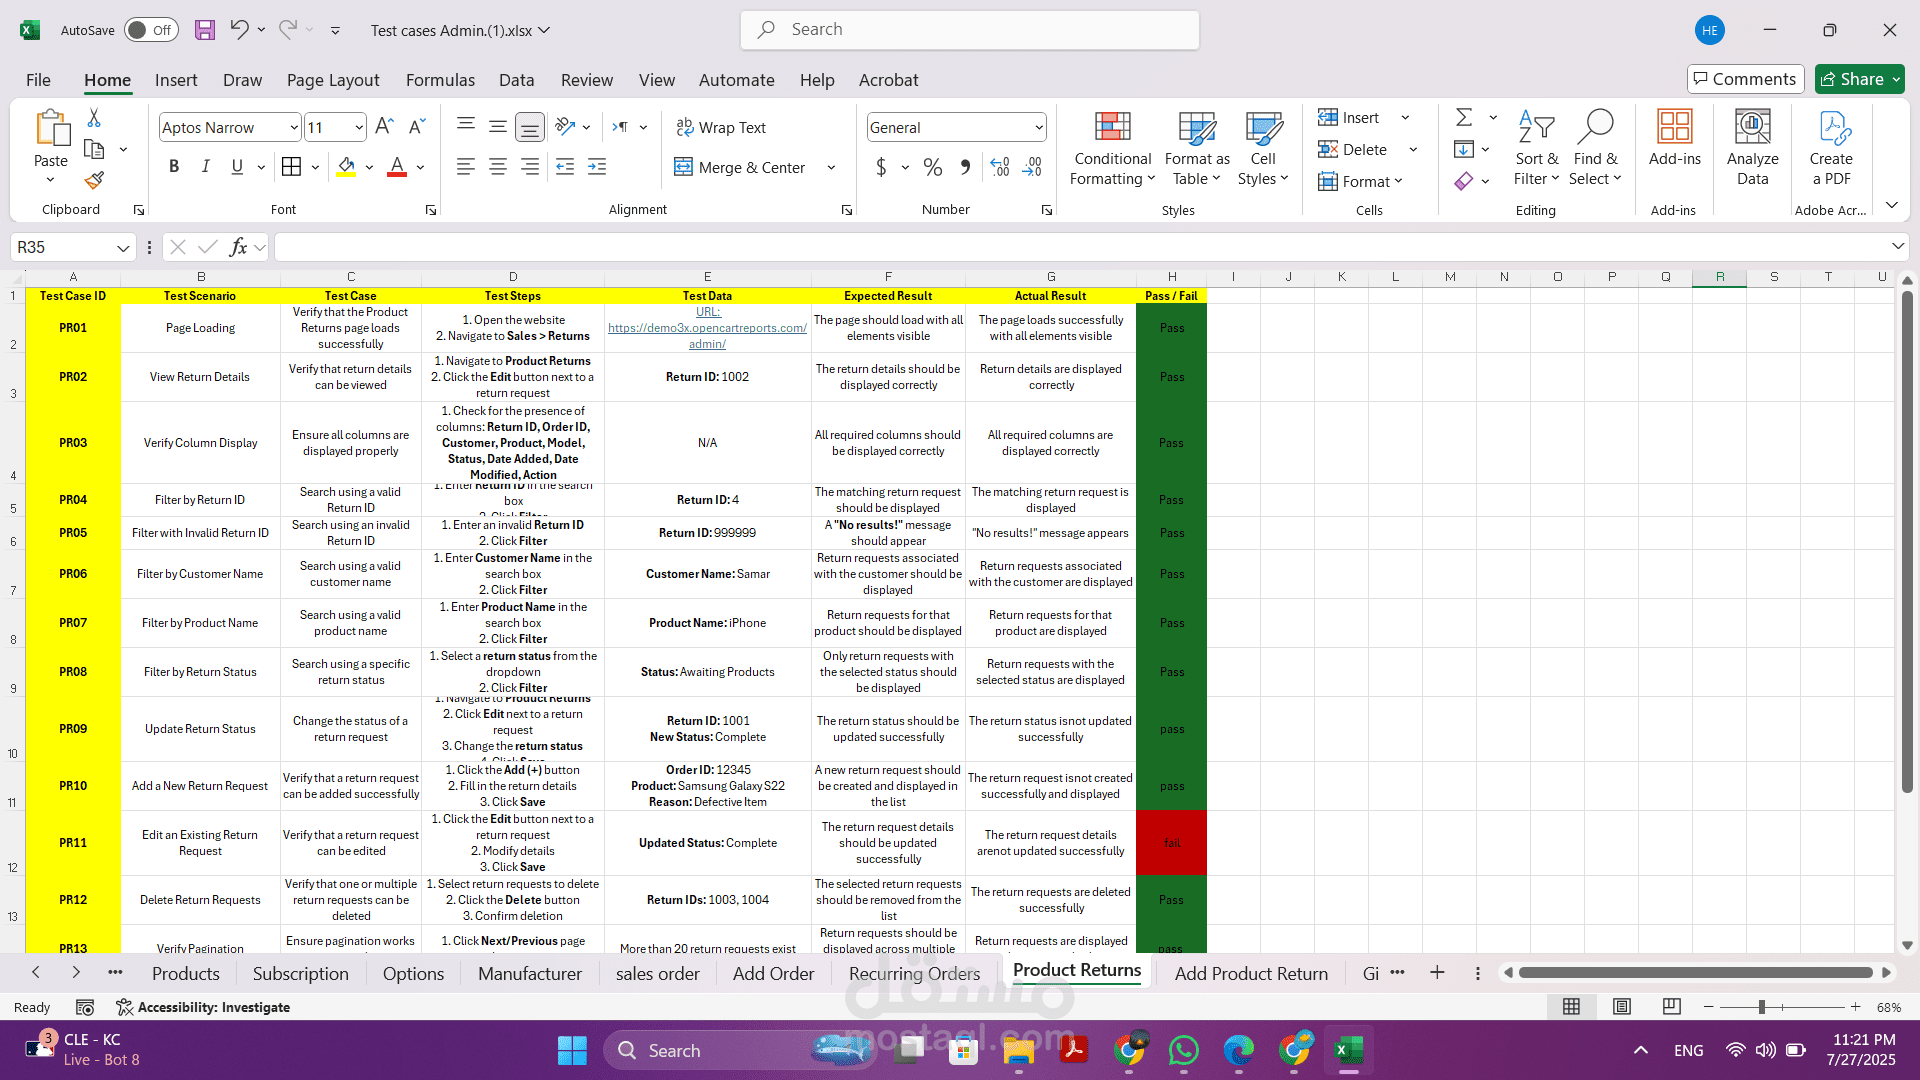This screenshot has width=1920, height=1080.
Task: Open the General number format dropdown
Action: pos(1039,127)
